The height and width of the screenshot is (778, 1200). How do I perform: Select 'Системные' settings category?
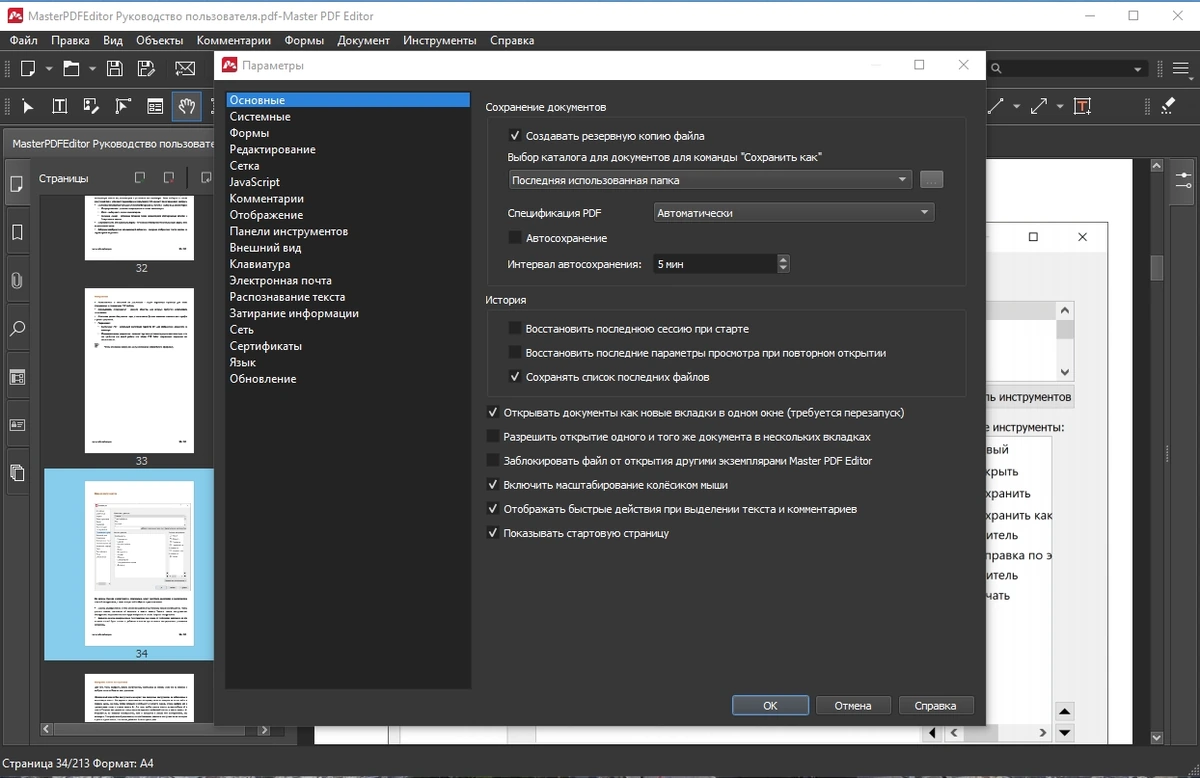point(348,117)
